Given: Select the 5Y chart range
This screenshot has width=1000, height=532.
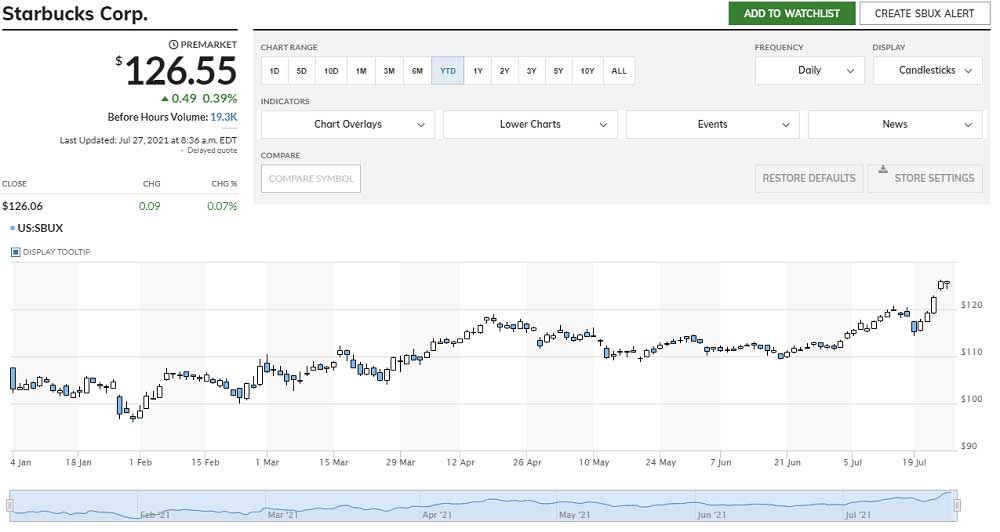Looking at the screenshot, I should 558,71.
